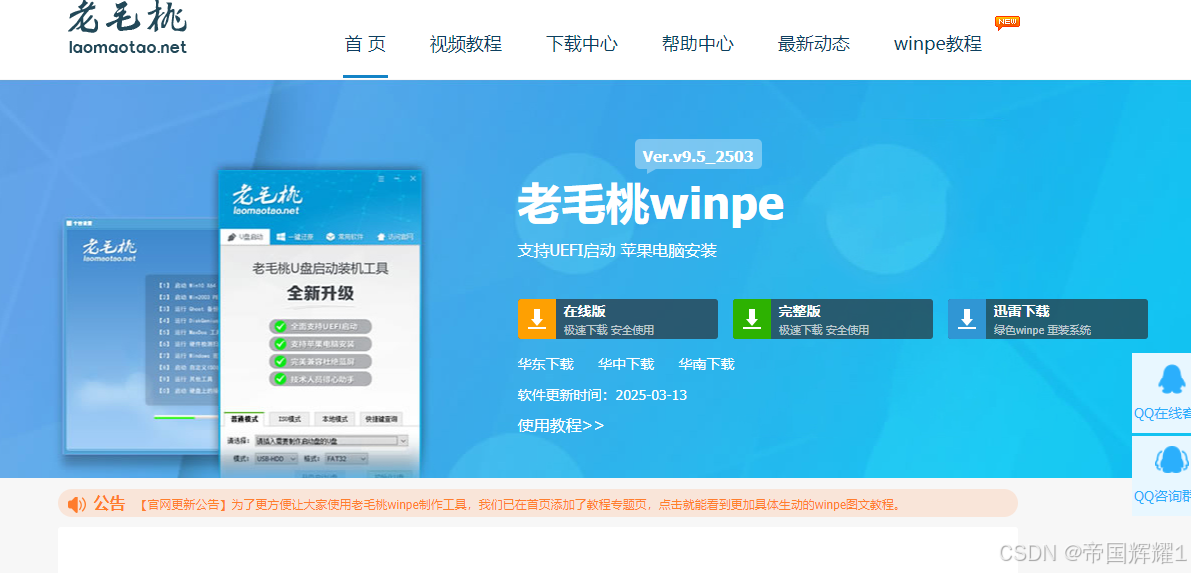
Task: Click boot menu row 【3】 运行 Ghost
Action: (x=188, y=309)
